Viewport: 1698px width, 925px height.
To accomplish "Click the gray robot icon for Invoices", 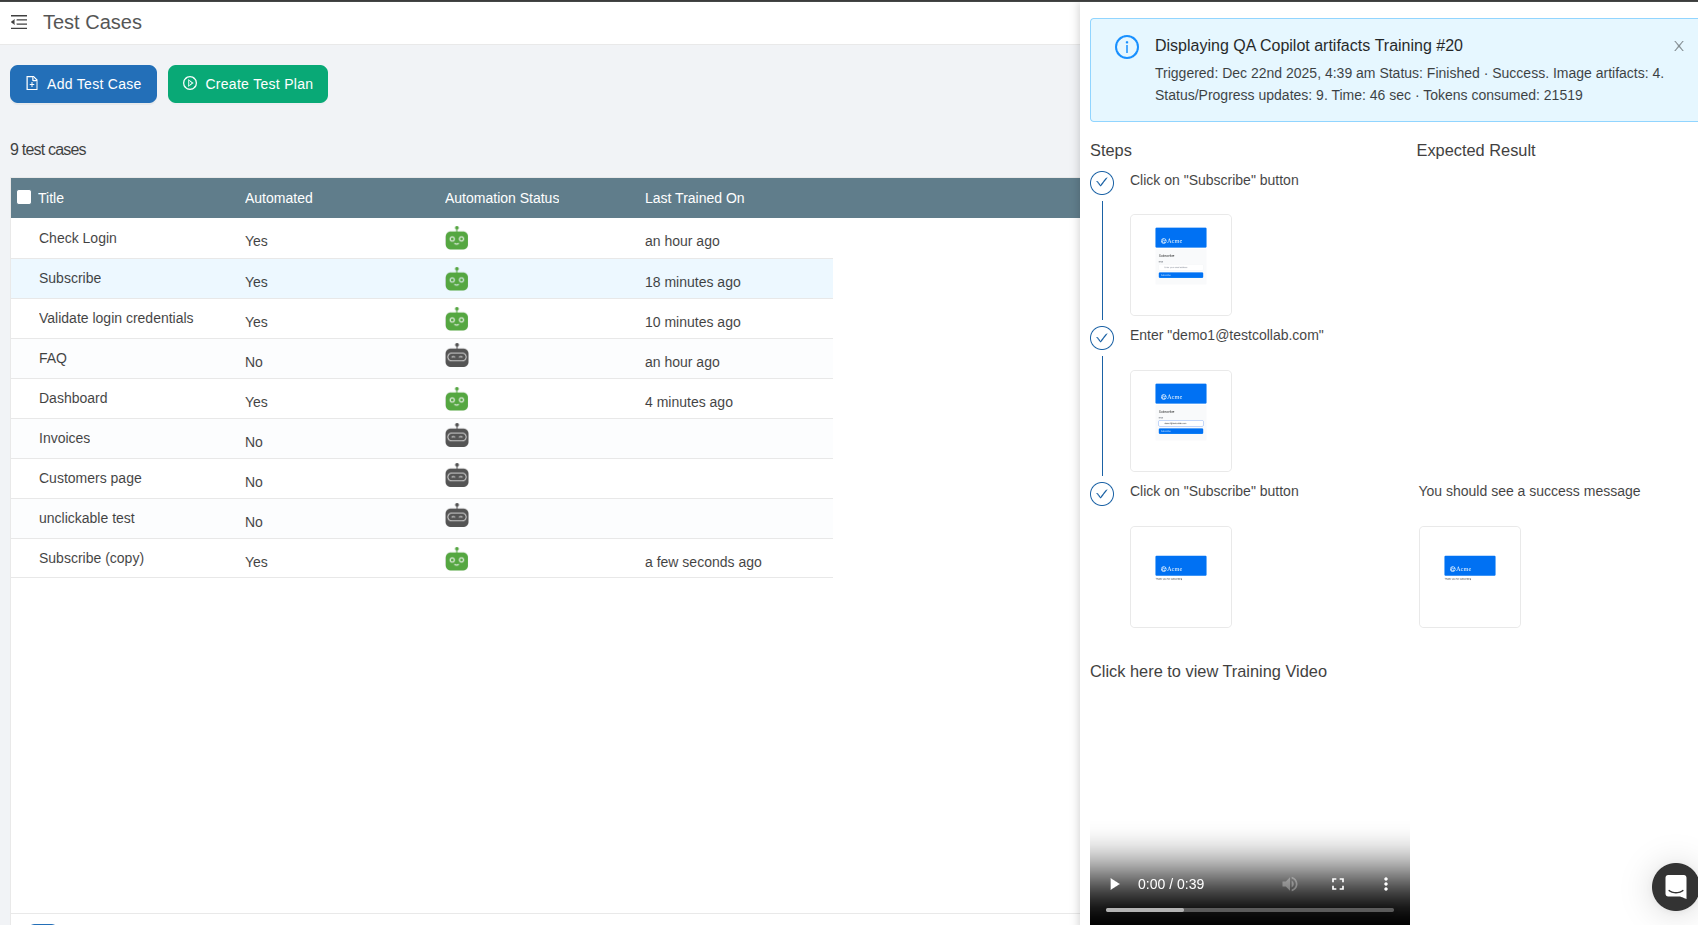I will [457, 437].
